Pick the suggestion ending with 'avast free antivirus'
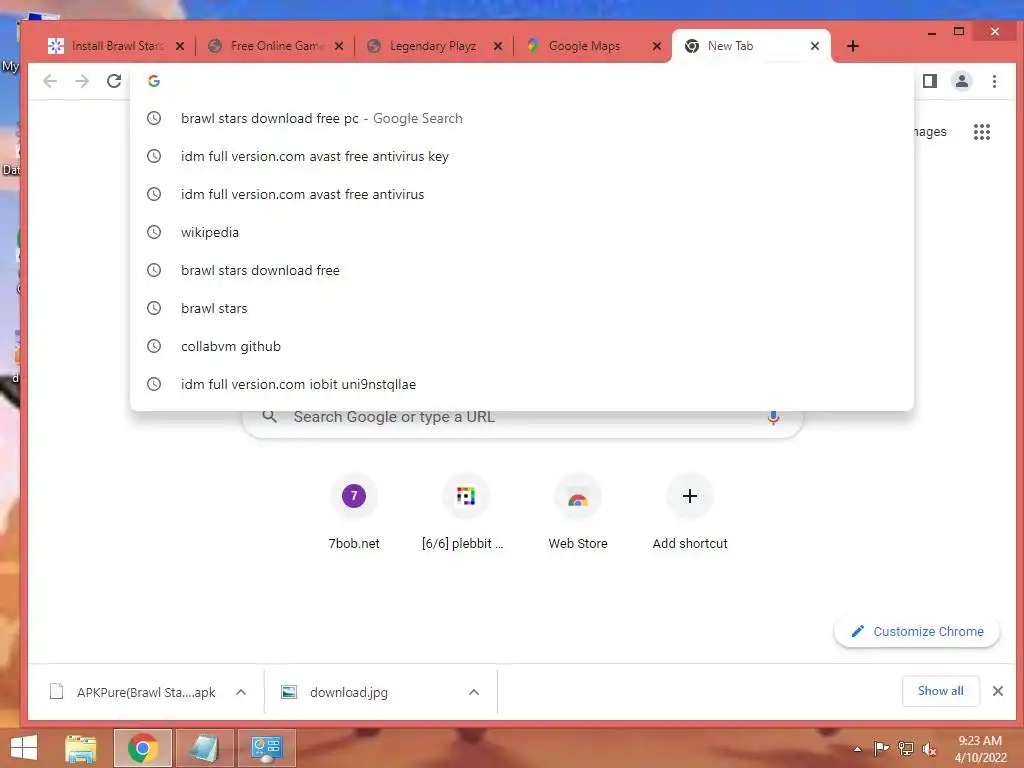Viewport: 1024px width, 768px height. click(x=522, y=194)
